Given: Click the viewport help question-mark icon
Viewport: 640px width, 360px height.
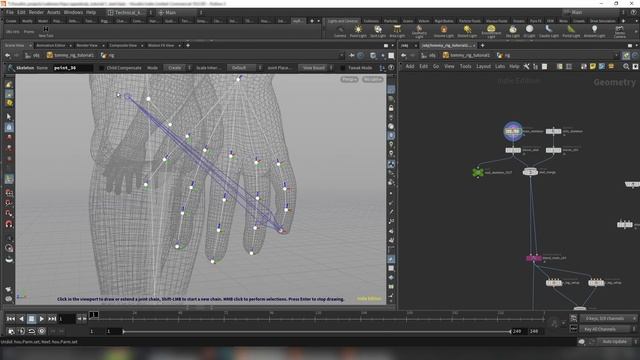Looking at the screenshot, I should click(x=391, y=68).
